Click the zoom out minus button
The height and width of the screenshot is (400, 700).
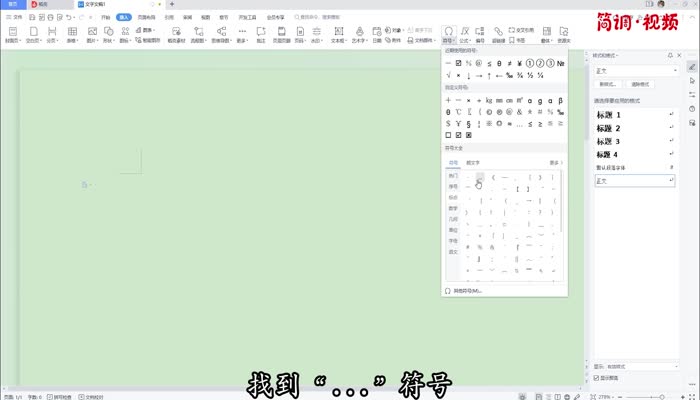pyautogui.click(x=620, y=396)
